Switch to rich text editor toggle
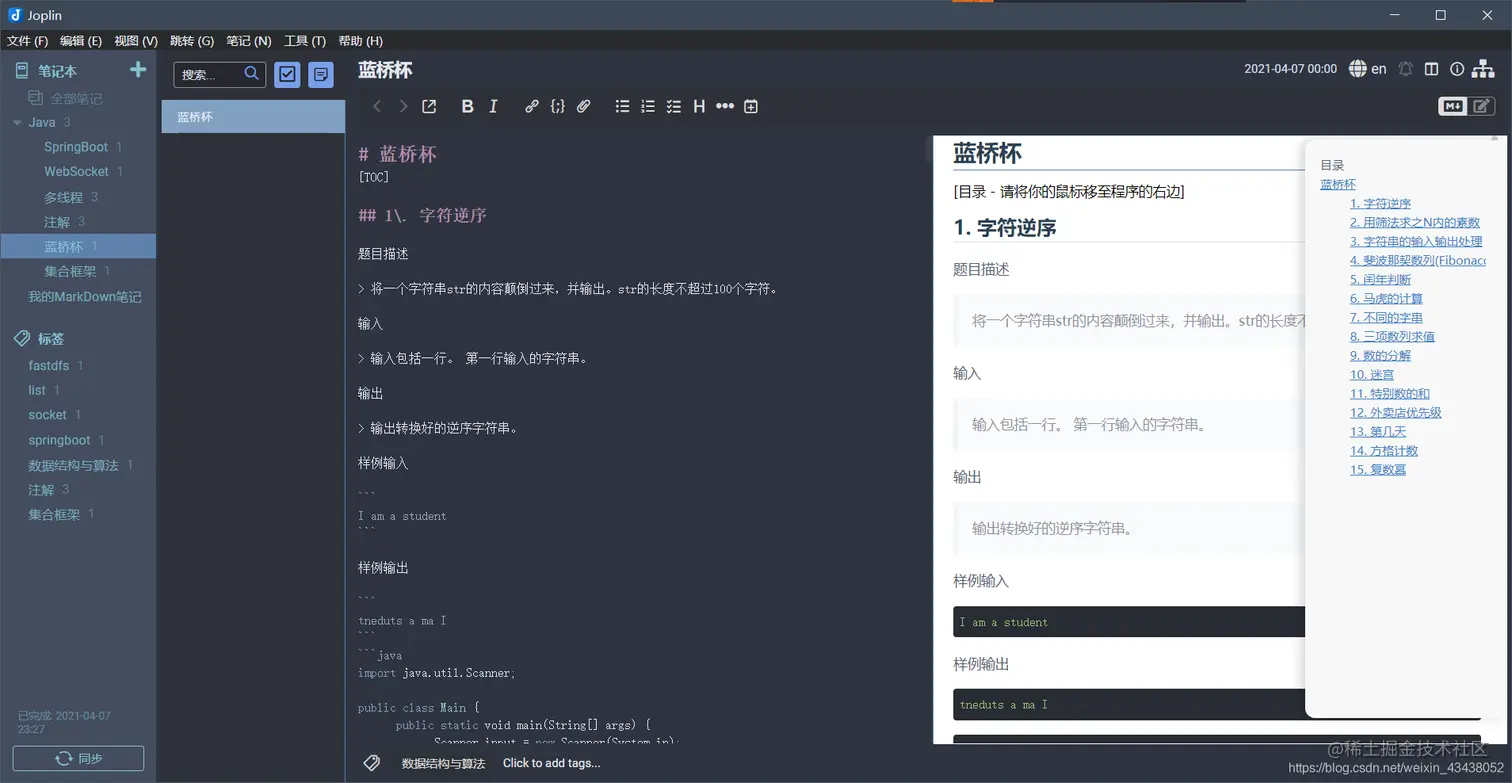Viewport: 1512px width, 783px height. [x=1481, y=106]
